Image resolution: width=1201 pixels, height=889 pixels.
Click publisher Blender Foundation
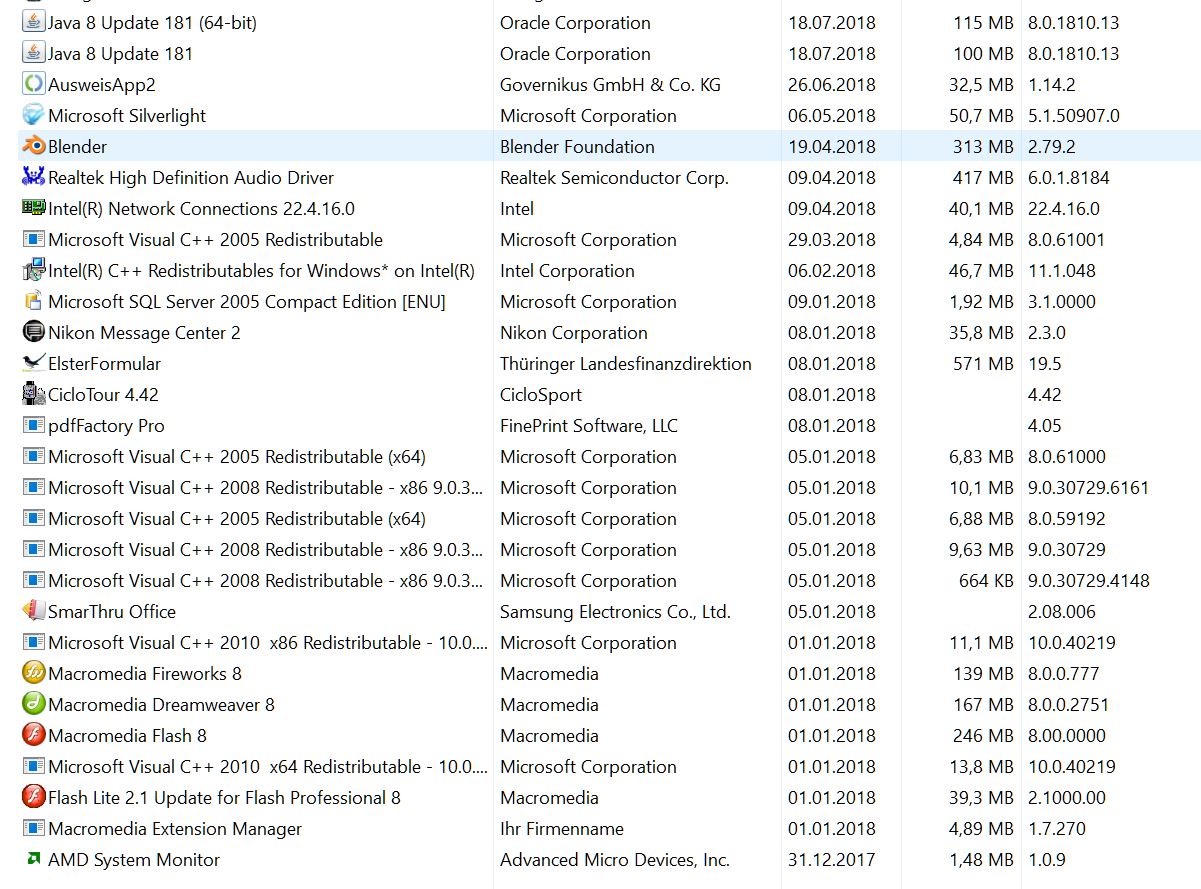click(577, 146)
